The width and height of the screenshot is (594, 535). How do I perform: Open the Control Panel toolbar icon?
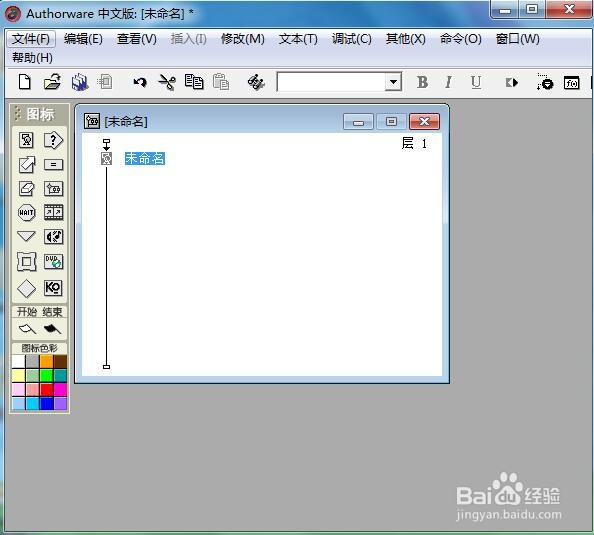pos(545,82)
